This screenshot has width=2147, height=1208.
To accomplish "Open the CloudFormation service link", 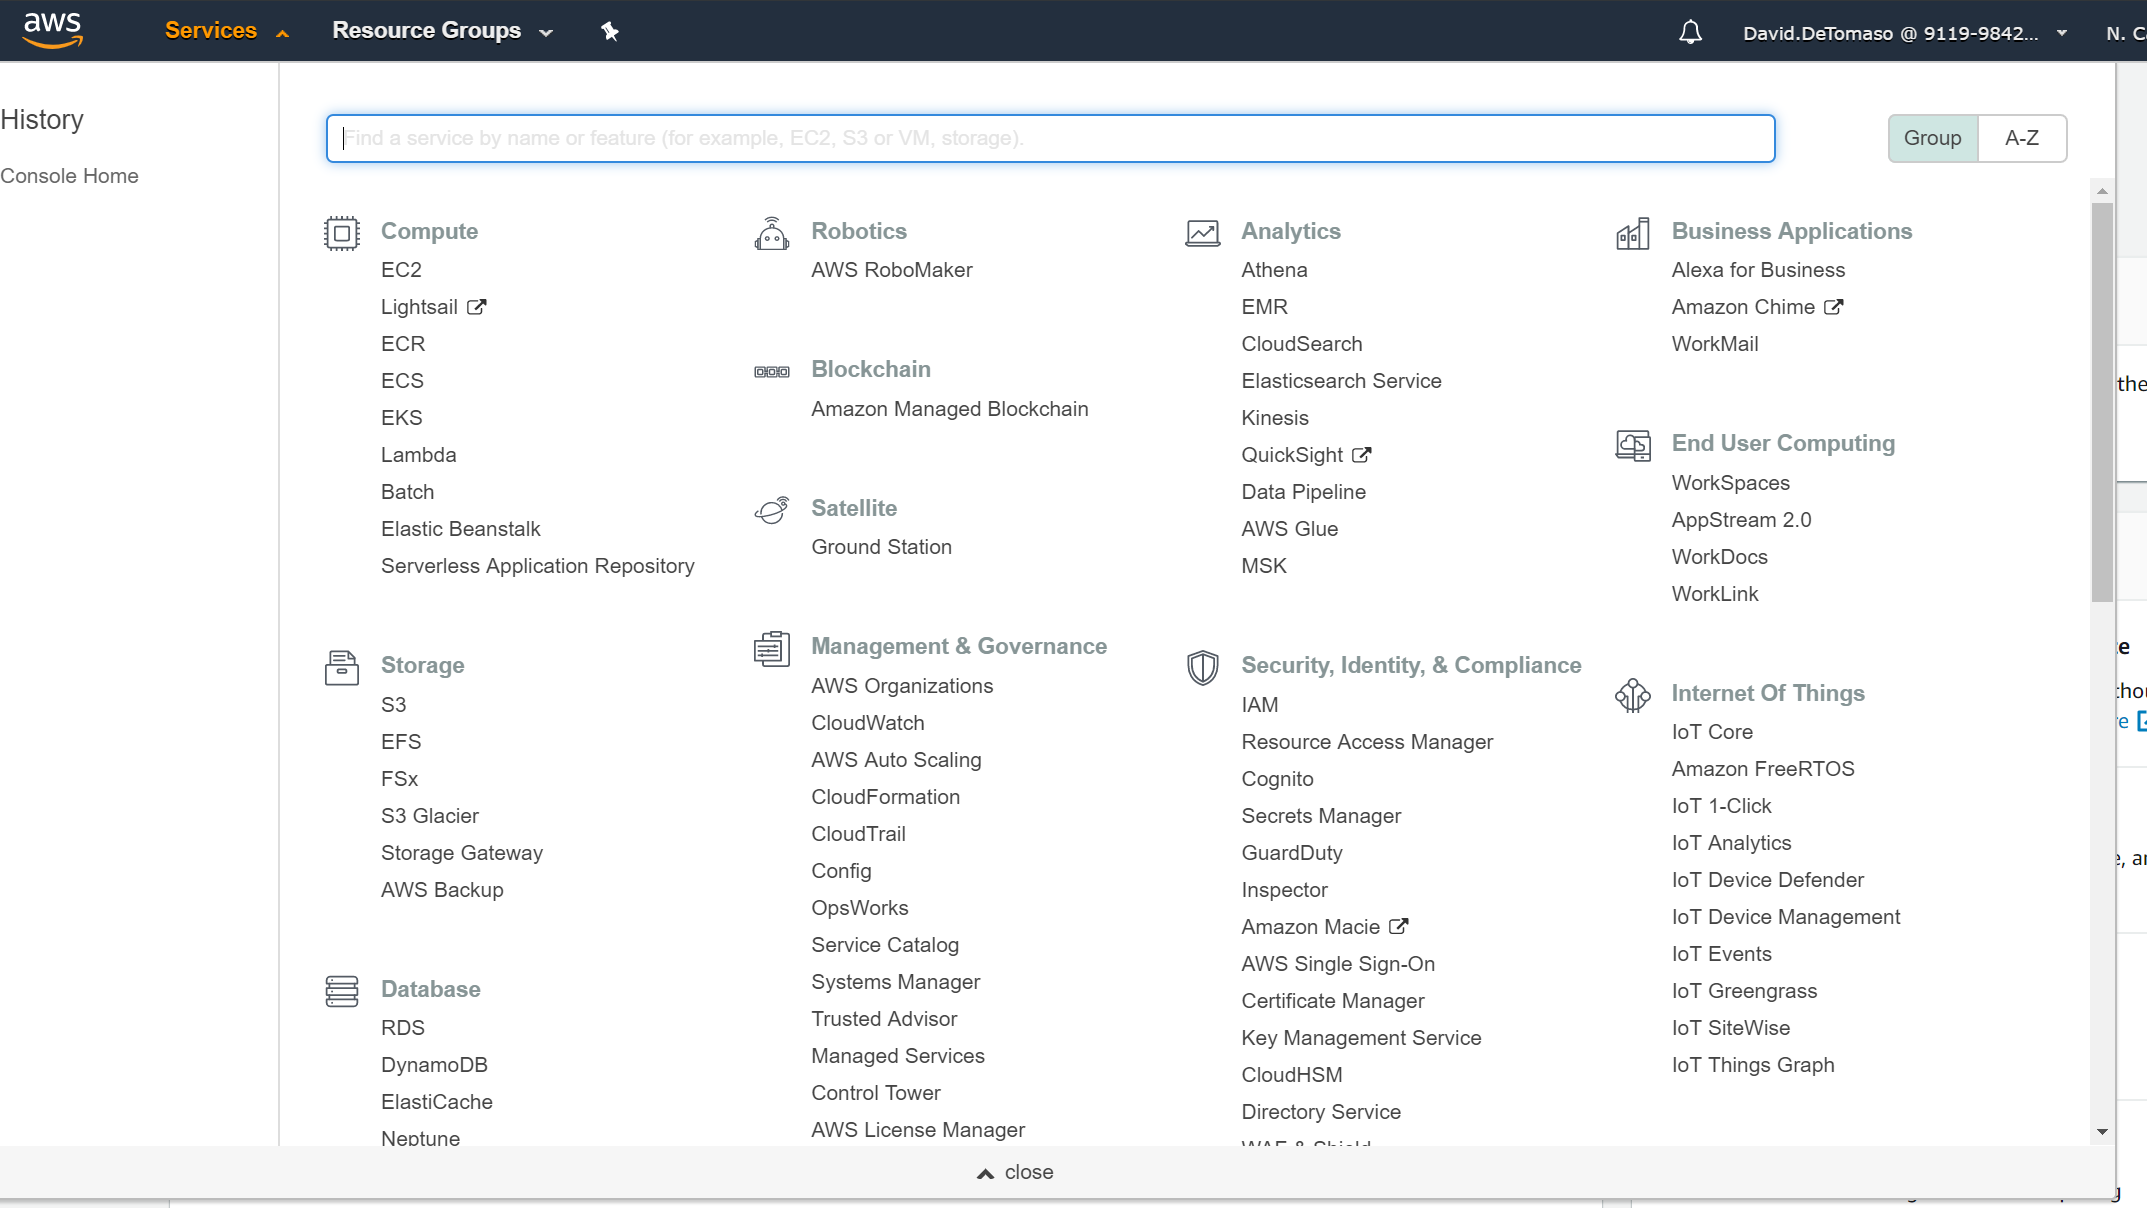I will pyautogui.click(x=885, y=797).
